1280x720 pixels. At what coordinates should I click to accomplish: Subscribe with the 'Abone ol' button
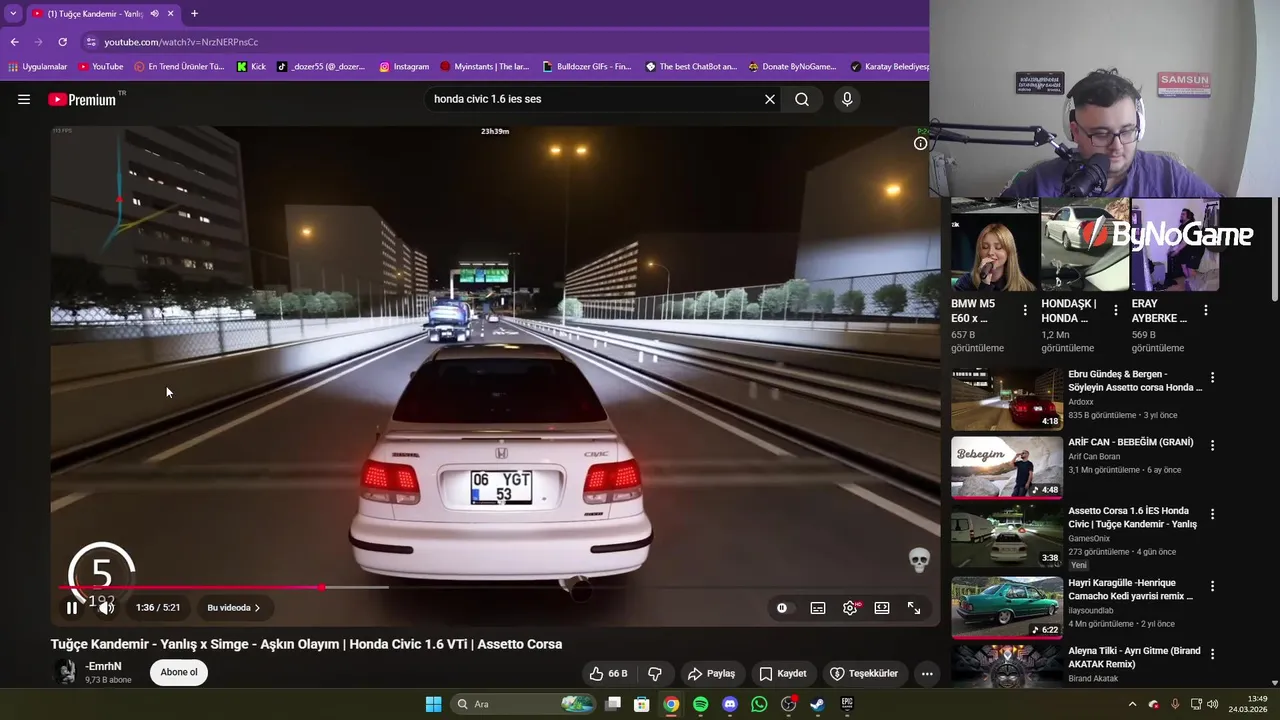point(179,672)
